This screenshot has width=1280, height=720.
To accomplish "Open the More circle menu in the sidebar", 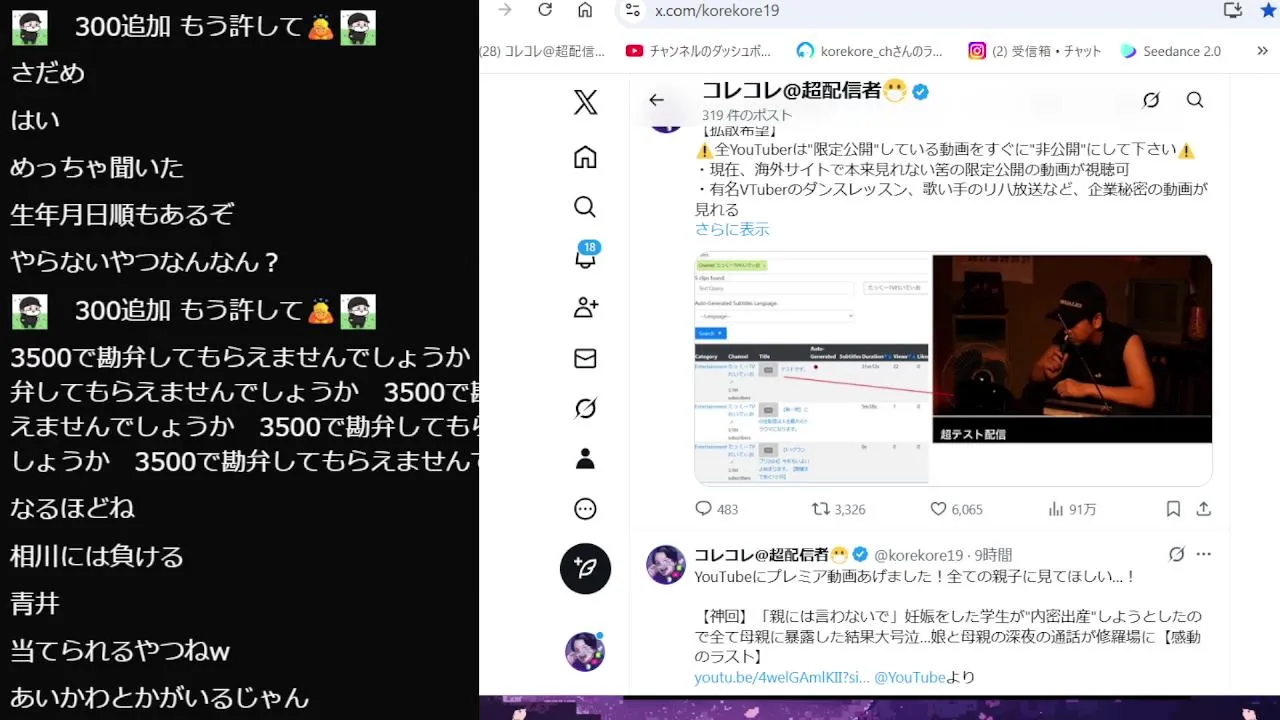I will (586, 509).
